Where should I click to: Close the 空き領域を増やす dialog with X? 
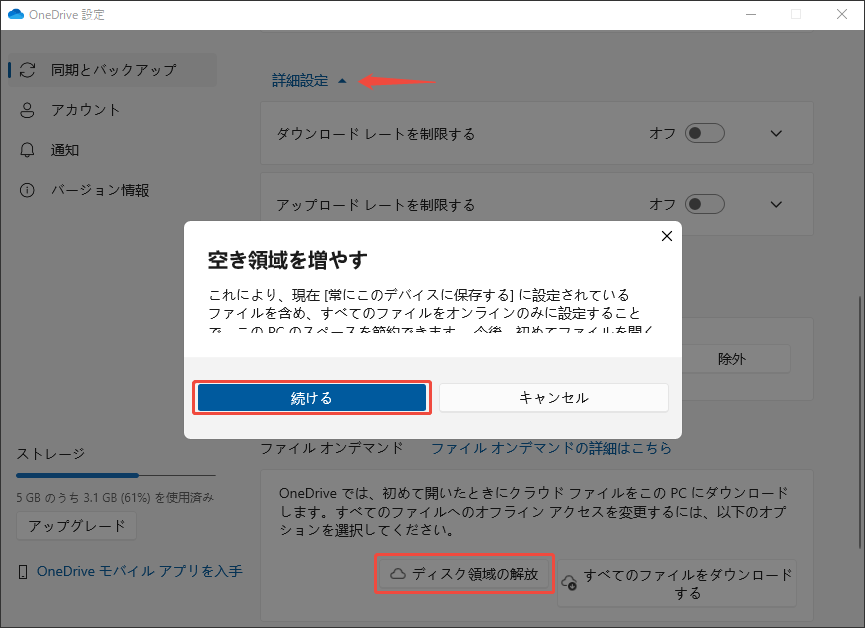(666, 236)
